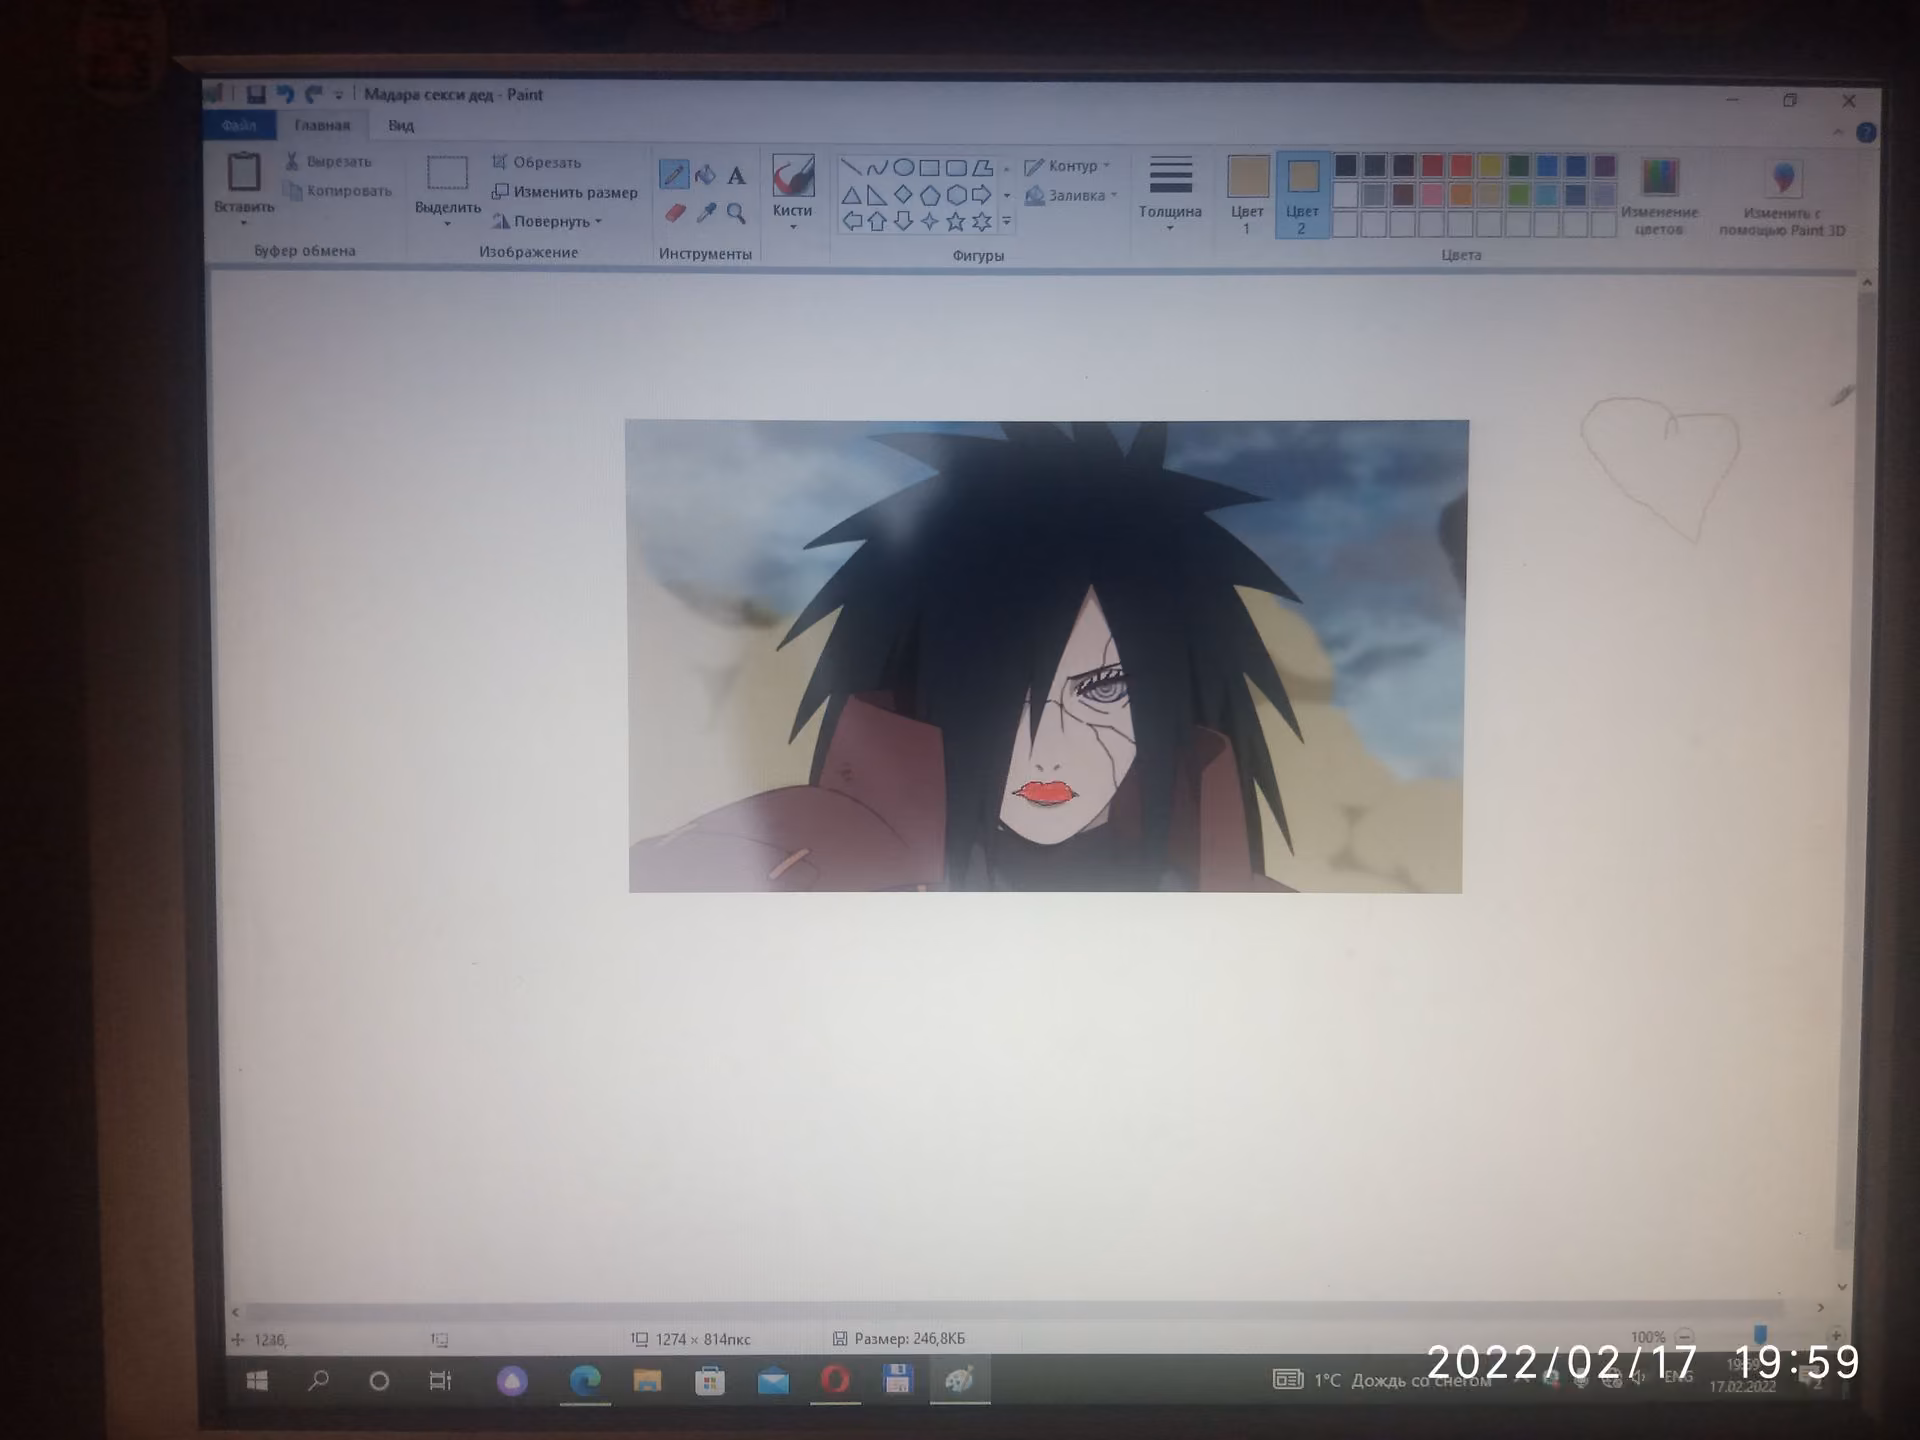
Task: Choose the curve shape
Action: (877, 167)
